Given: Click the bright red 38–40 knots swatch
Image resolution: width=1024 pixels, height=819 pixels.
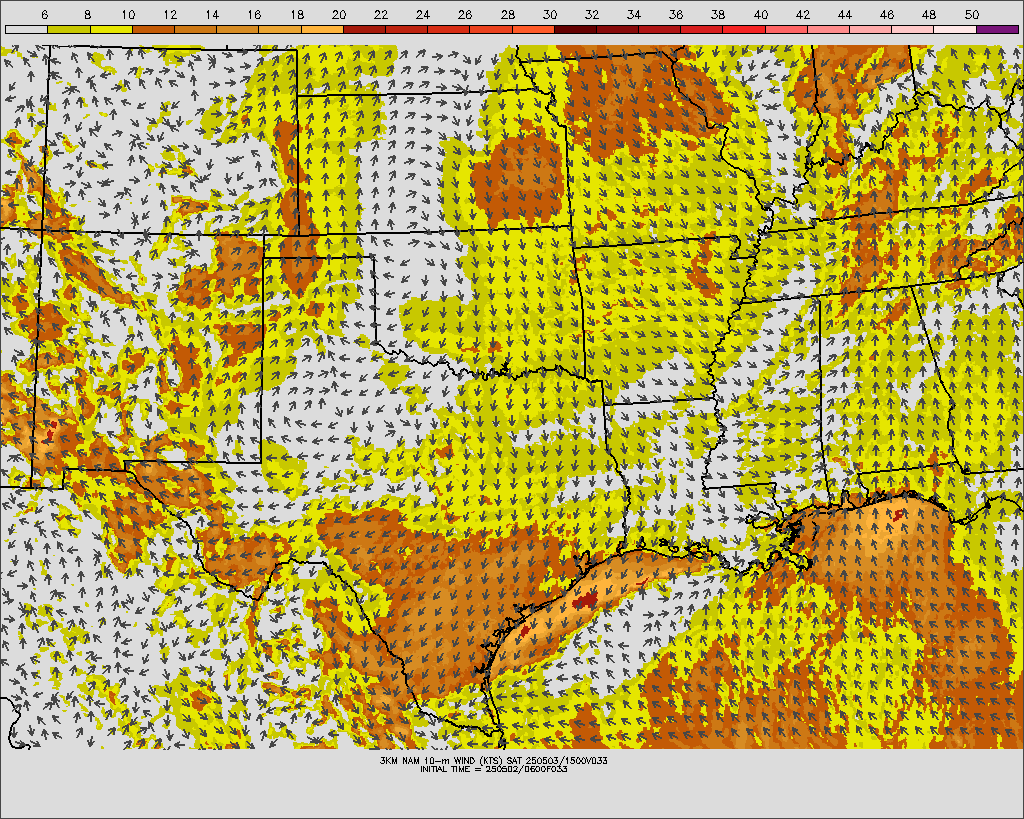Looking at the screenshot, I should [x=744, y=29].
